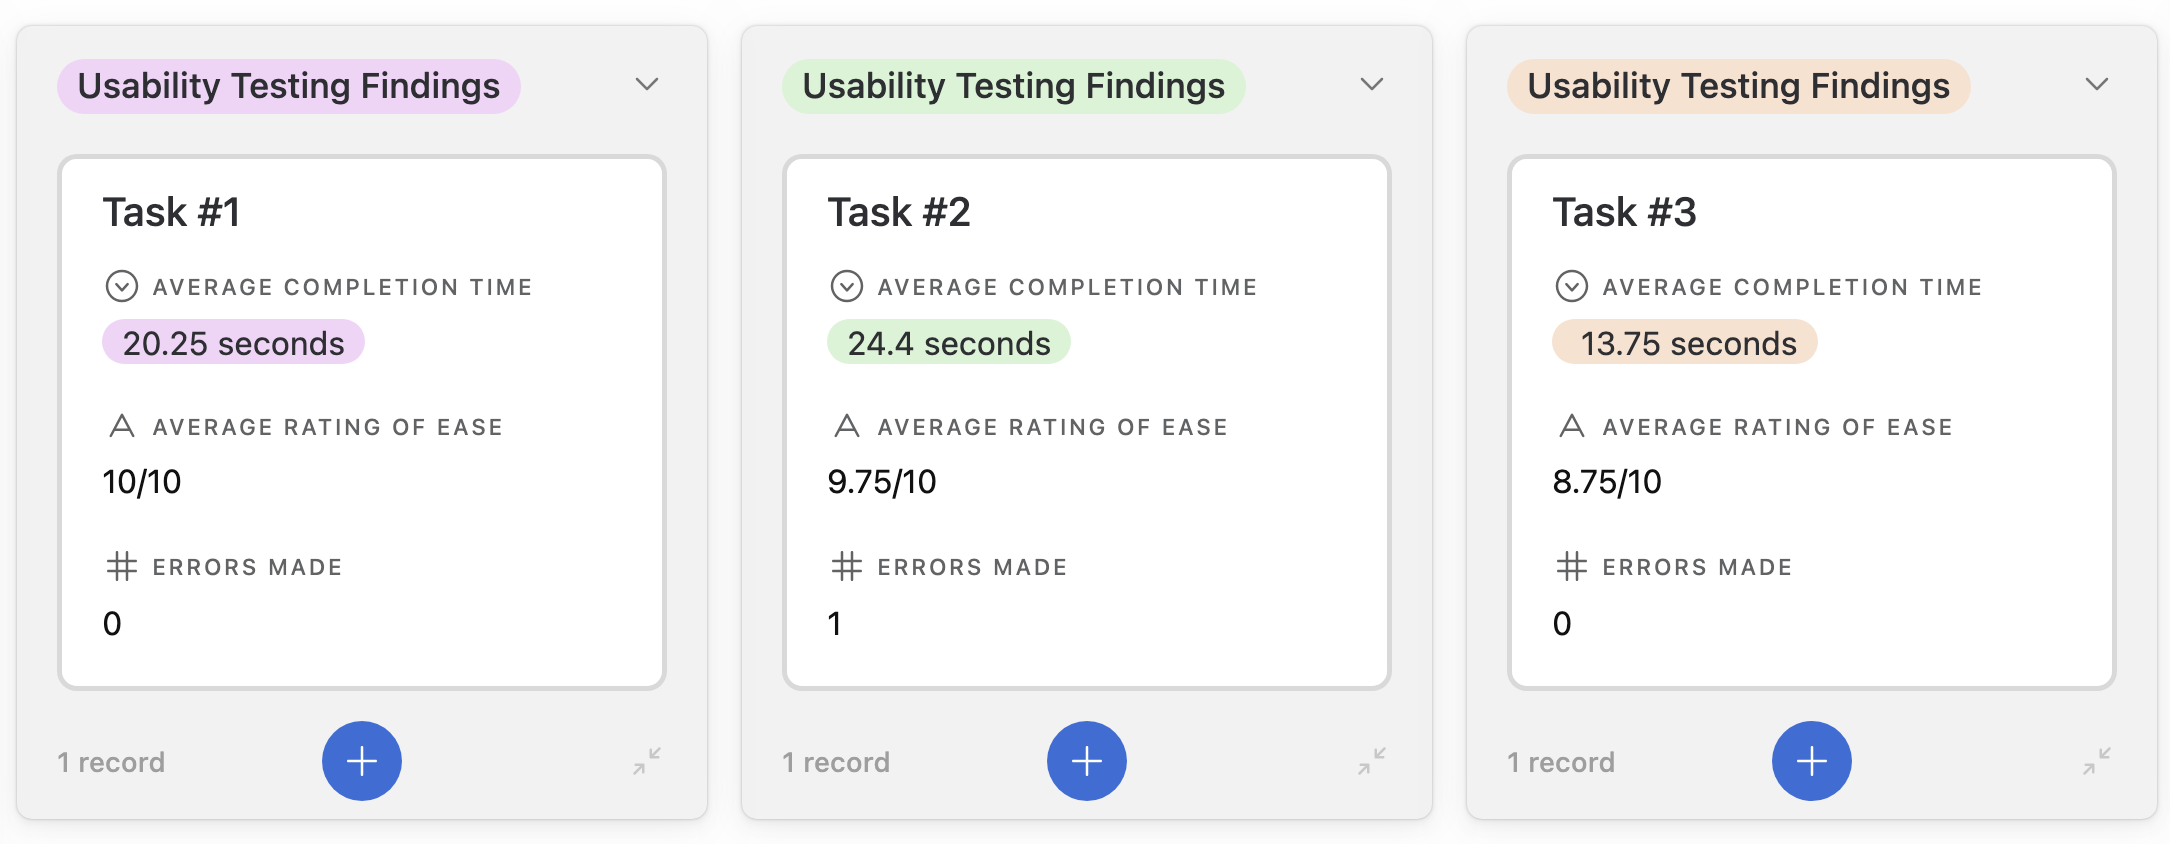Collapse the orange stack using arrows icon
Screen dimensions: 2170x844
coord(2097,761)
